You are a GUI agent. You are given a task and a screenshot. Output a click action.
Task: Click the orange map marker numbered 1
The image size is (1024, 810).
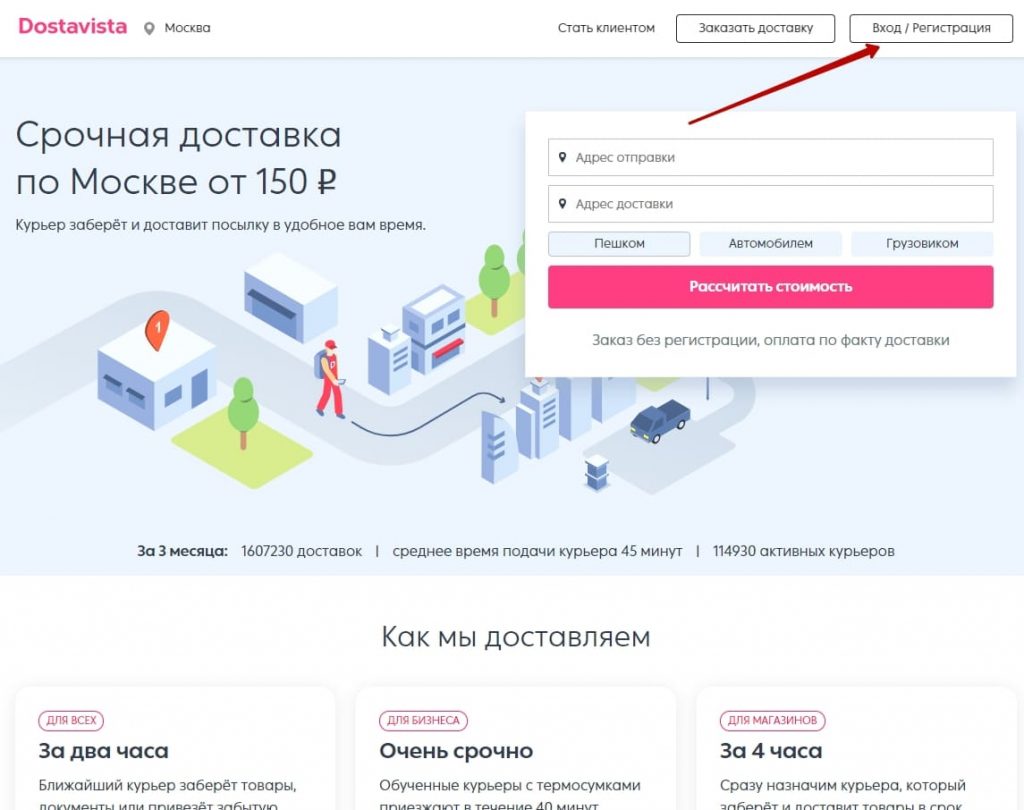157,330
